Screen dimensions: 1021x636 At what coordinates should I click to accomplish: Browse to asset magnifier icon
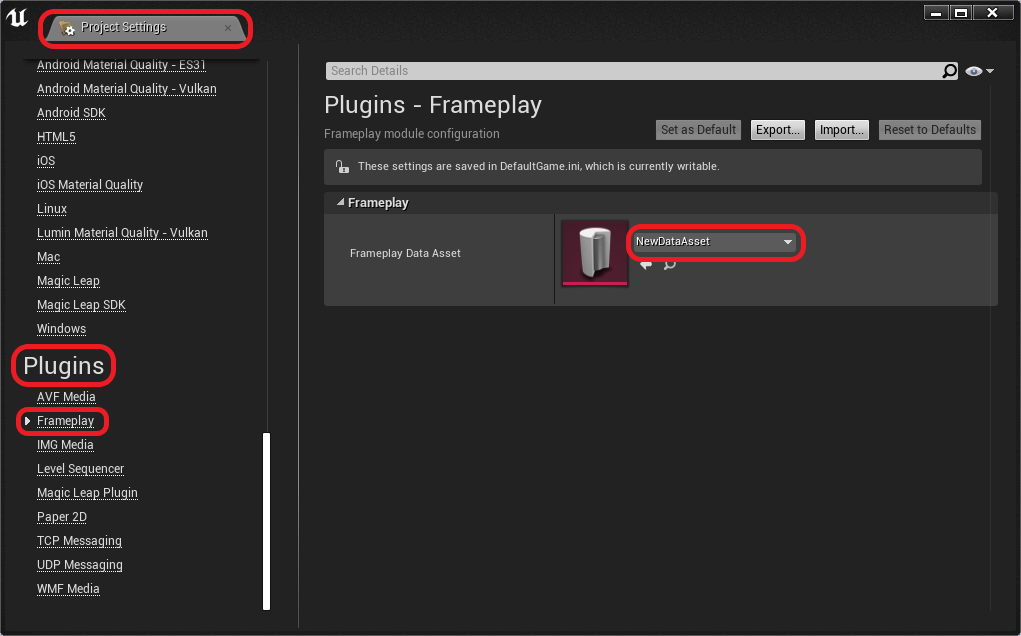coord(669,264)
